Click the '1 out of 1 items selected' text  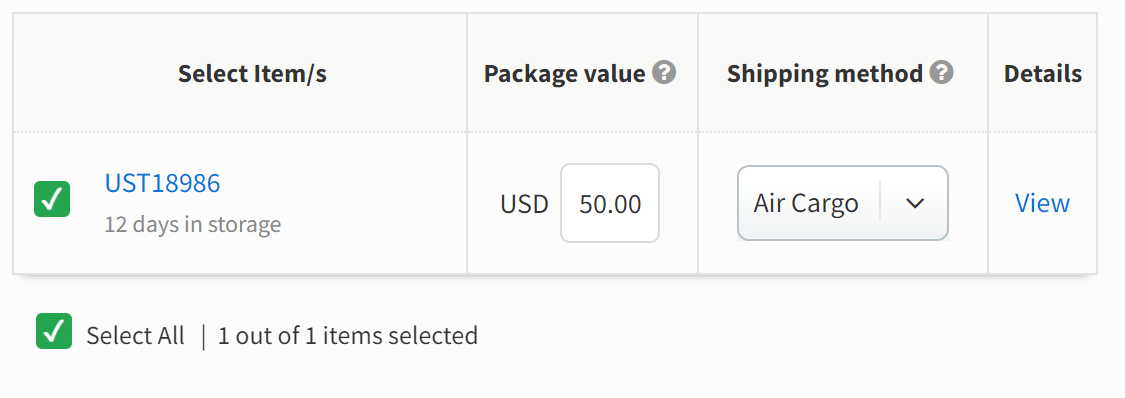[x=348, y=336]
